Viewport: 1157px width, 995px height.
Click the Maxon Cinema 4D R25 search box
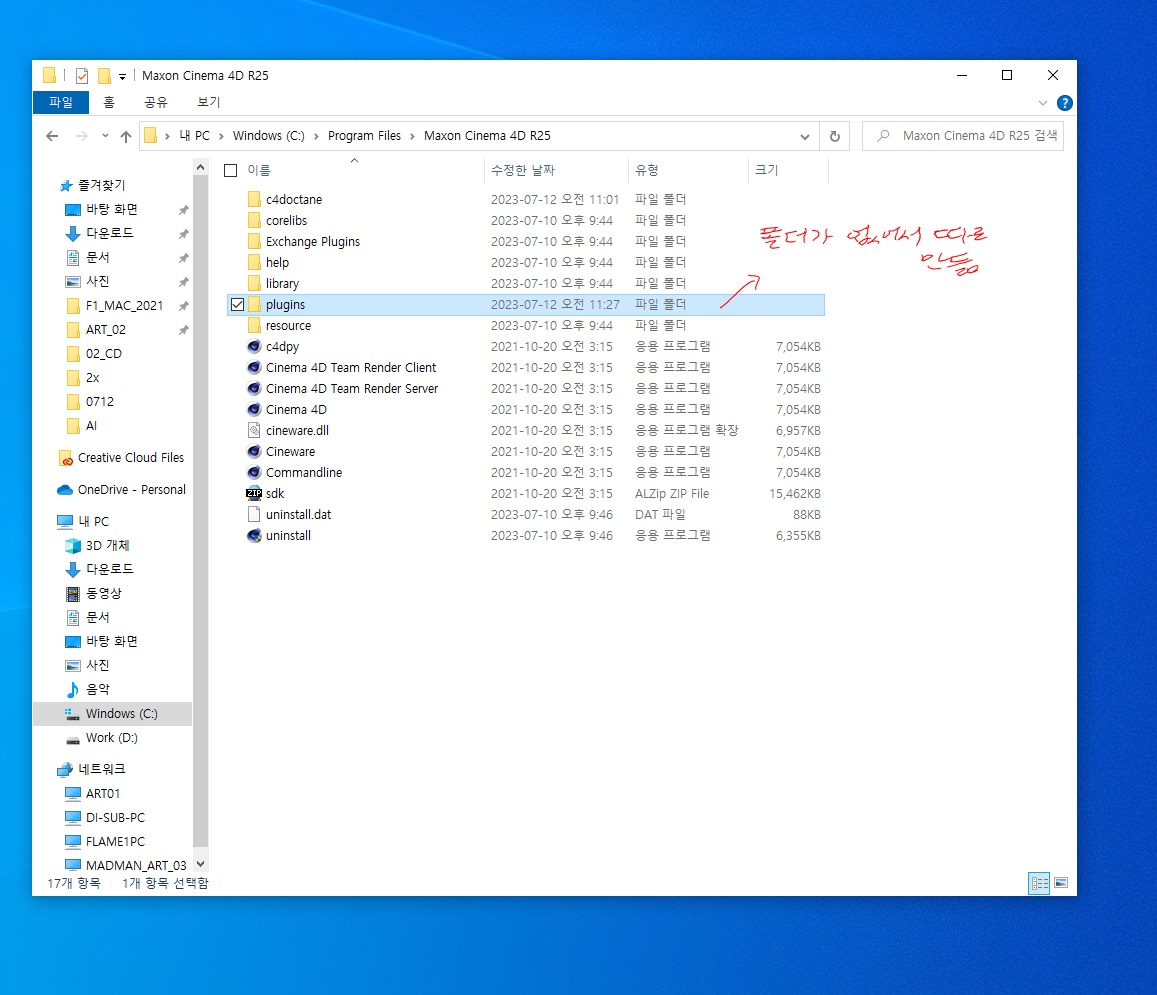pos(962,136)
